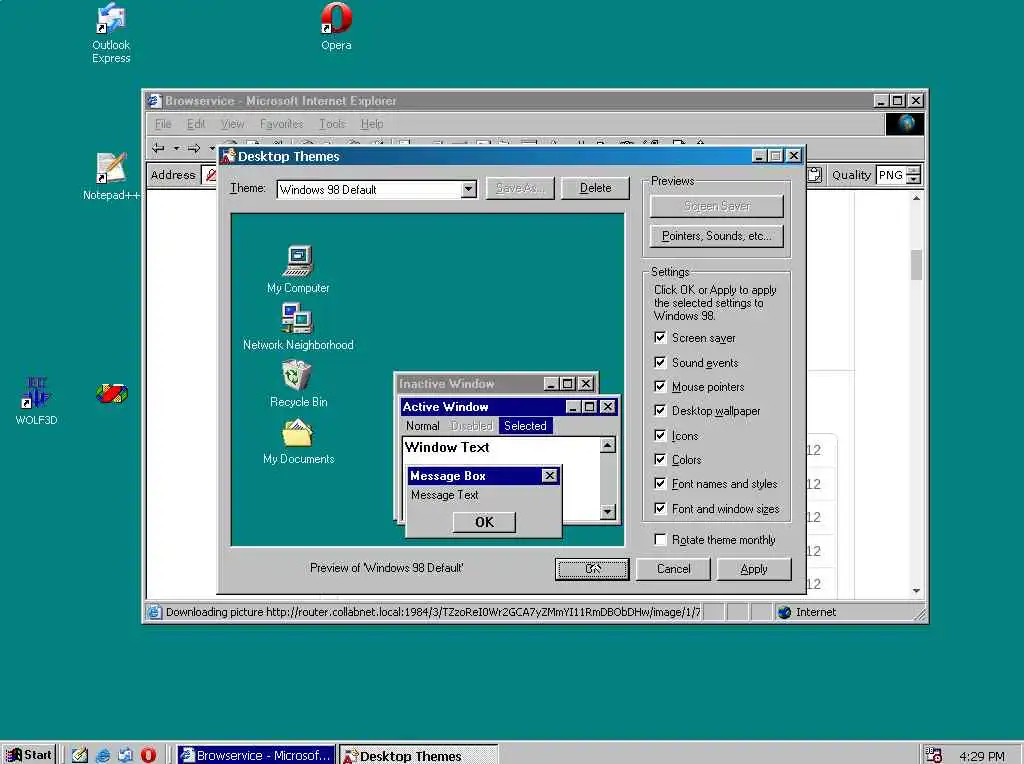The width and height of the screenshot is (1024, 764).
Task: Switch to the Browservice taskbar button
Action: click(x=257, y=755)
